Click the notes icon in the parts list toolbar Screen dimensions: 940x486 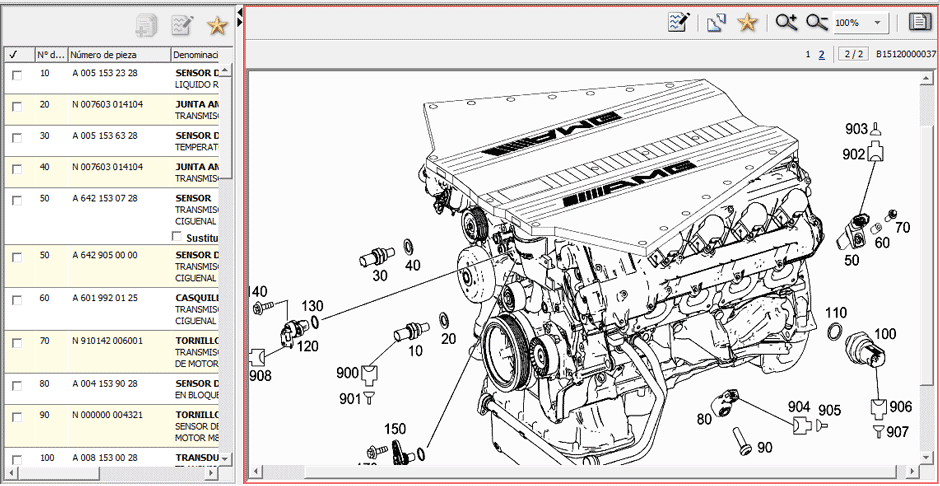pos(182,25)
